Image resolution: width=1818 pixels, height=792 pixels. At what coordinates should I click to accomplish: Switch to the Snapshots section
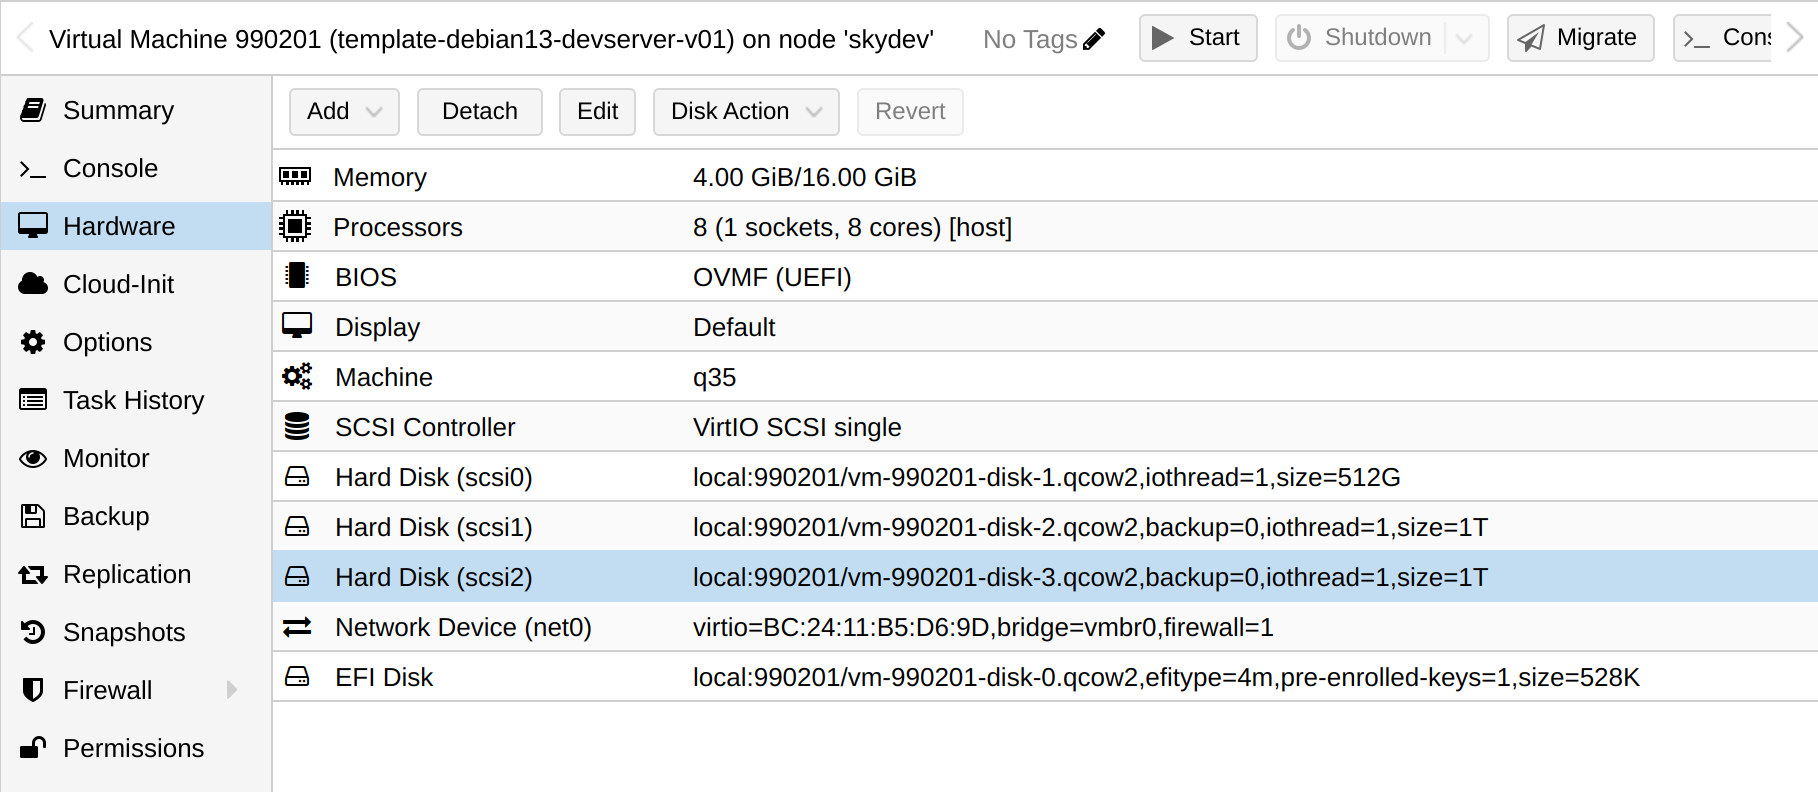point(124,632)
